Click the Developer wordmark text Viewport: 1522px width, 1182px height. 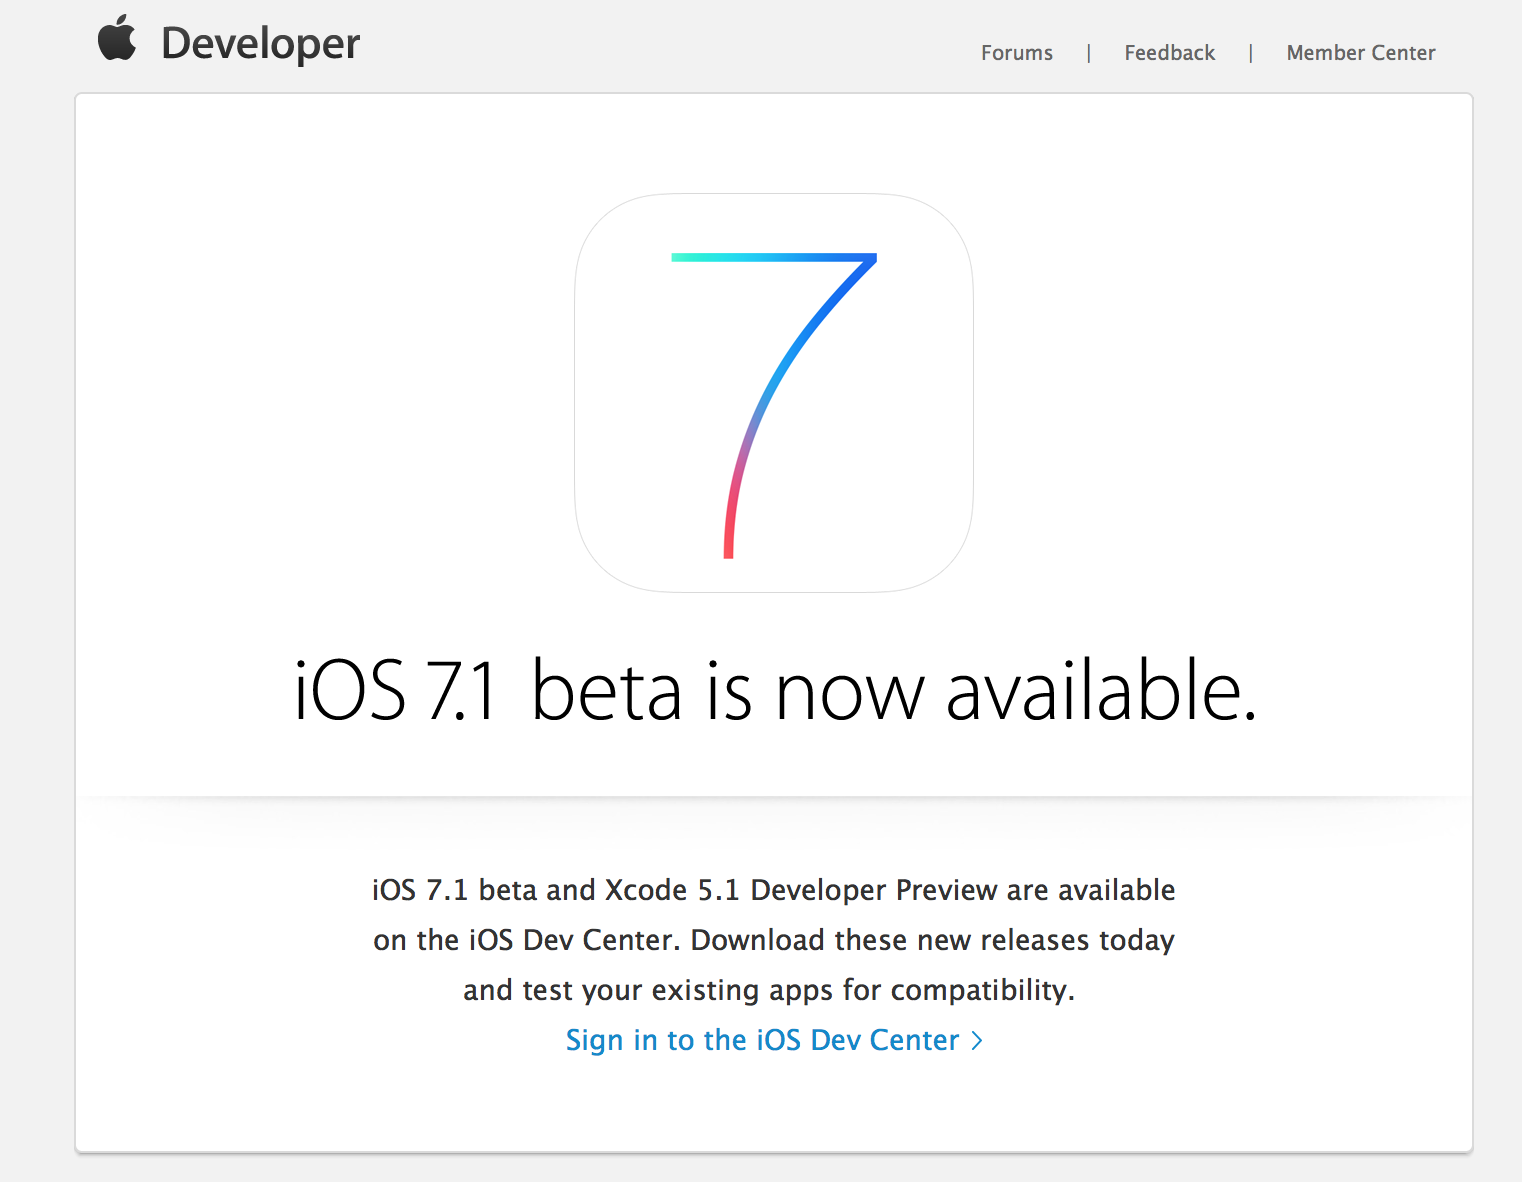click(x=259, y=42)
